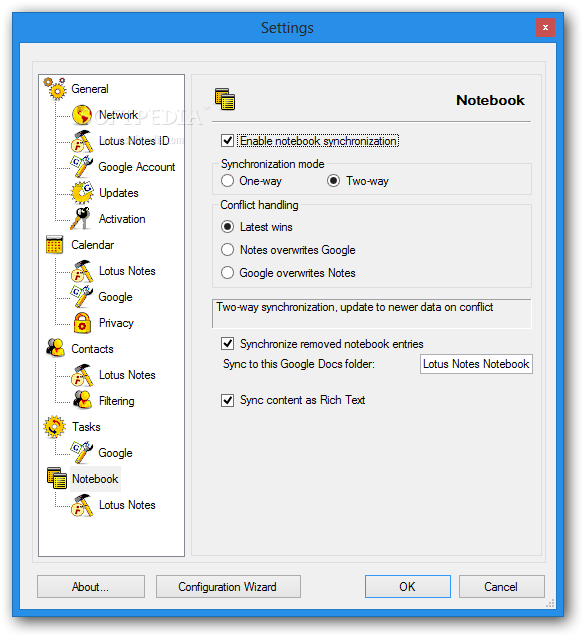This screenshot has width=584, height=637.
Task: Click the notebook icon in the panel header
Action: click(225, 99)
